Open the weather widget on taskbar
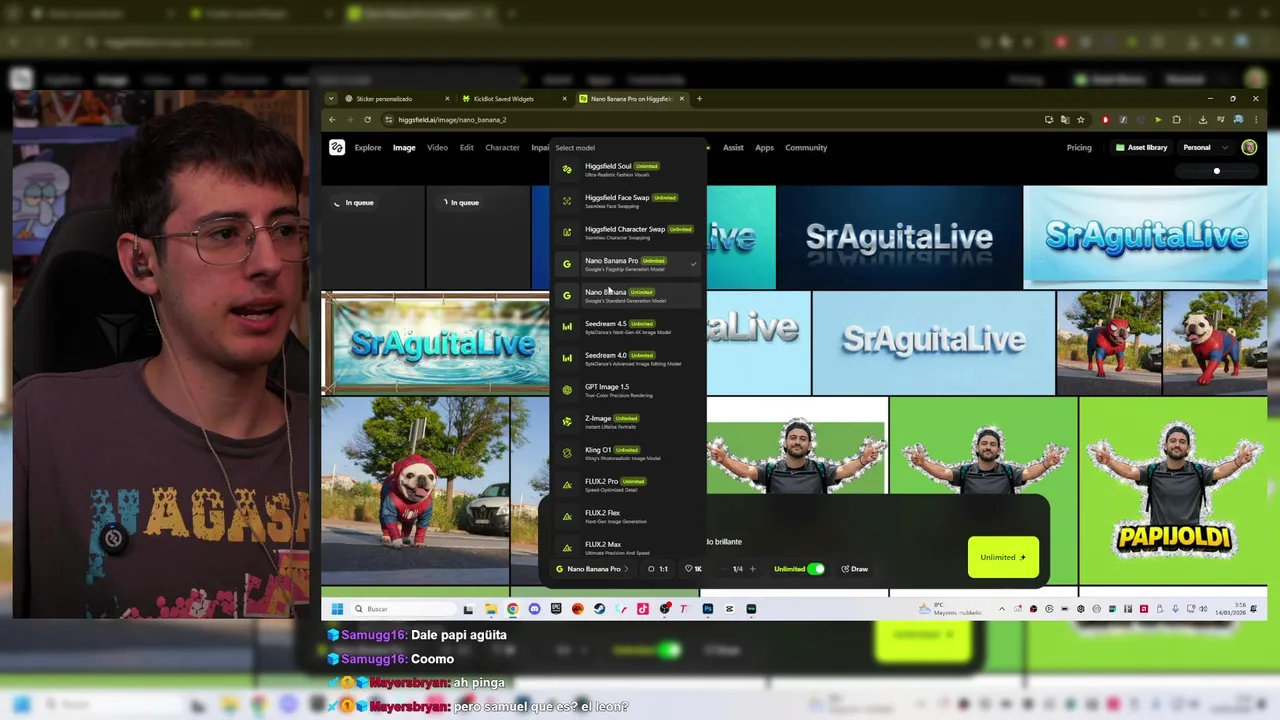The height and width of the screenshot is (720, 1280). pos(951,609)
